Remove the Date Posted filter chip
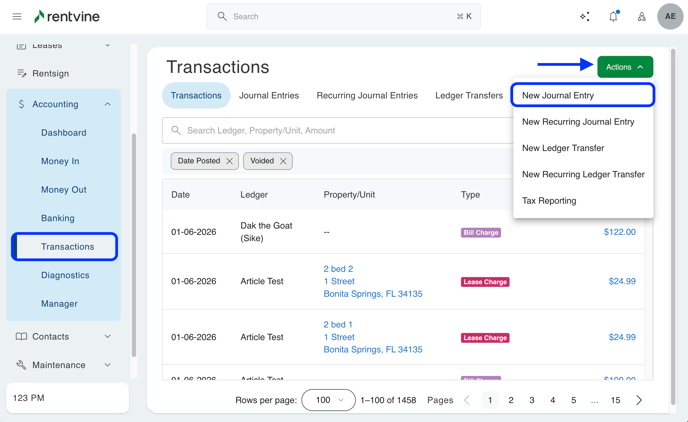688x422 pixels. point(230,161)
